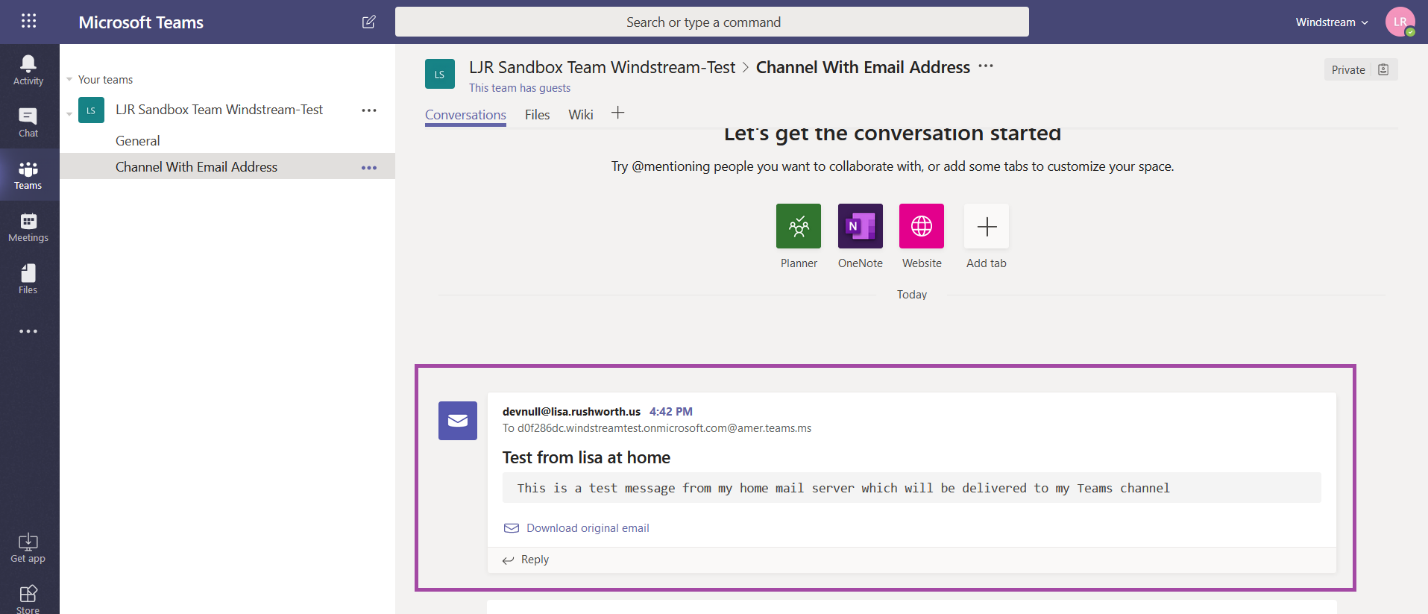Click the LJR Sandbox Team breadcrumb in header

602,67
